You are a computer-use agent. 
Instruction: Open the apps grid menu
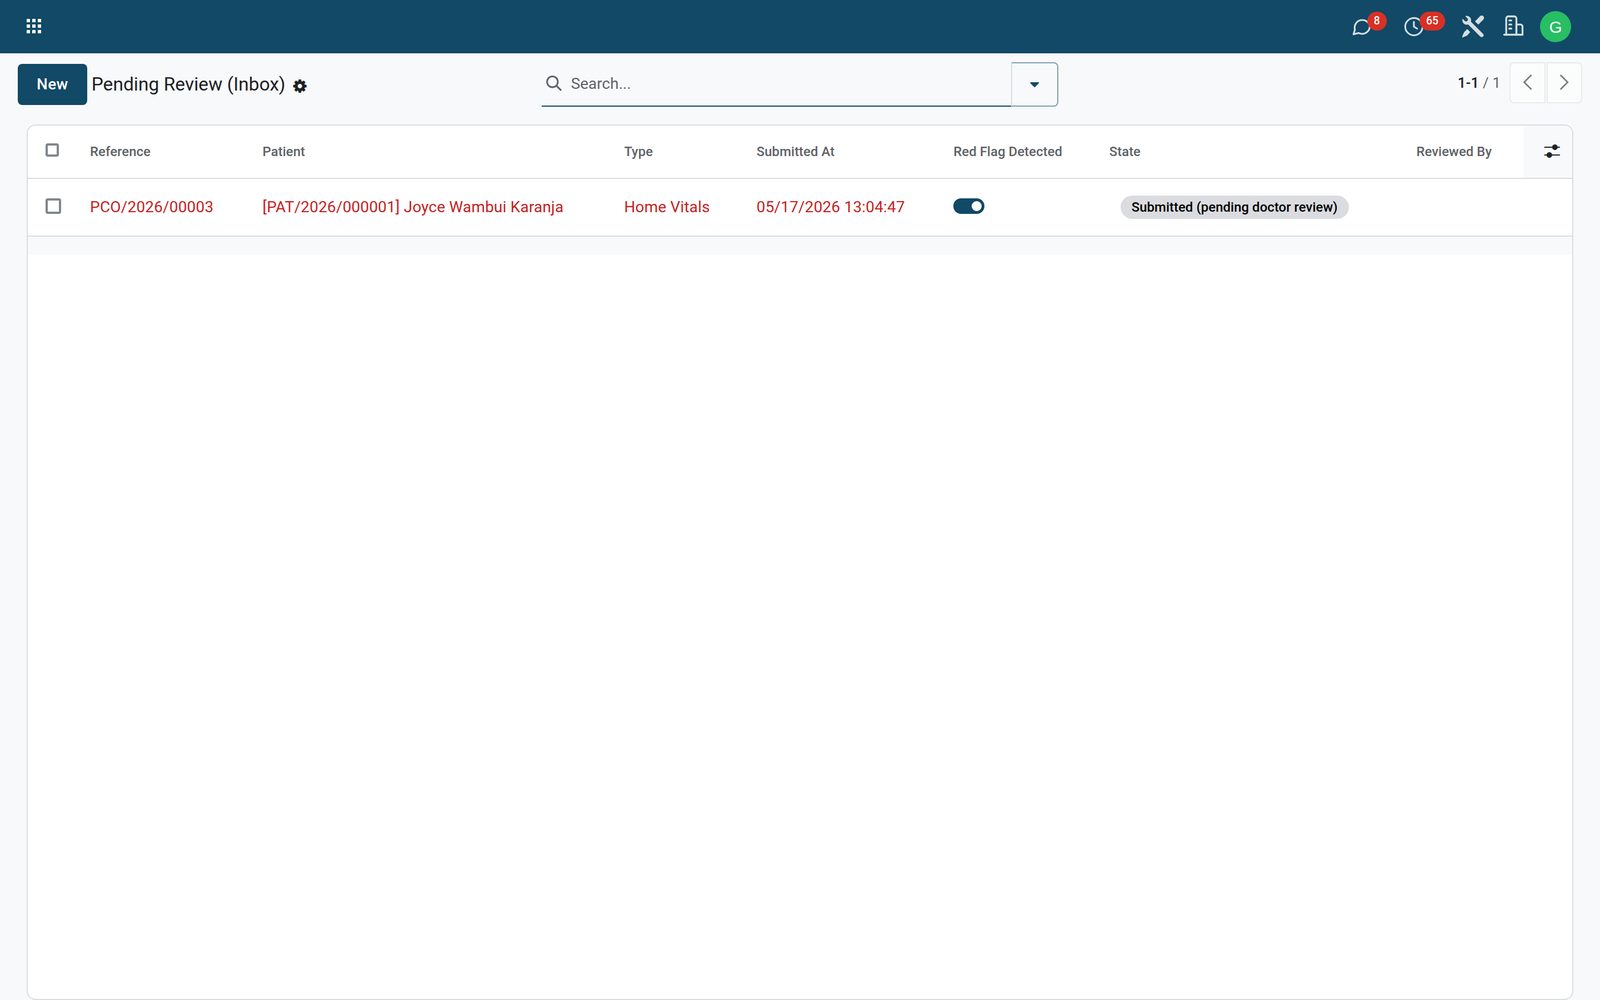[33, 26]
